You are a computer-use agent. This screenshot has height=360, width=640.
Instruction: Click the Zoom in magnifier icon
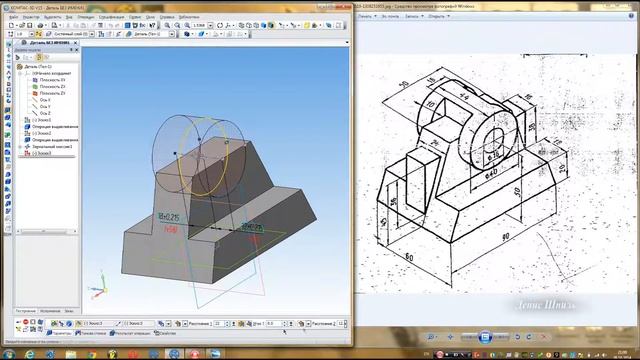click(167, 25)
